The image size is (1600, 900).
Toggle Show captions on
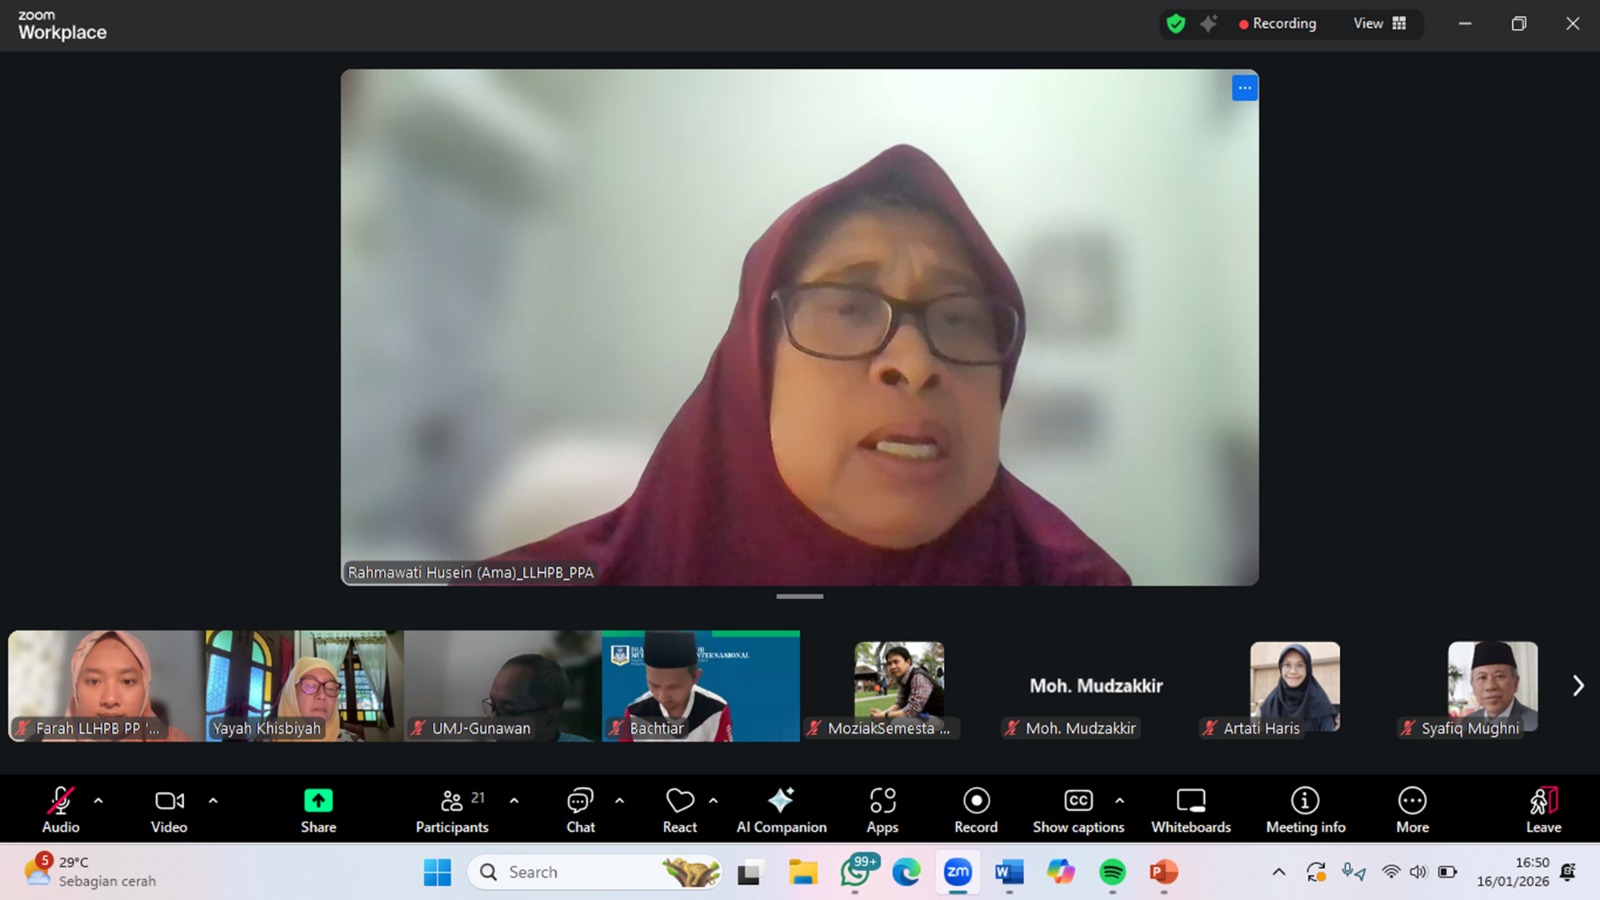pyautogui.click(x=1078, y=810)
